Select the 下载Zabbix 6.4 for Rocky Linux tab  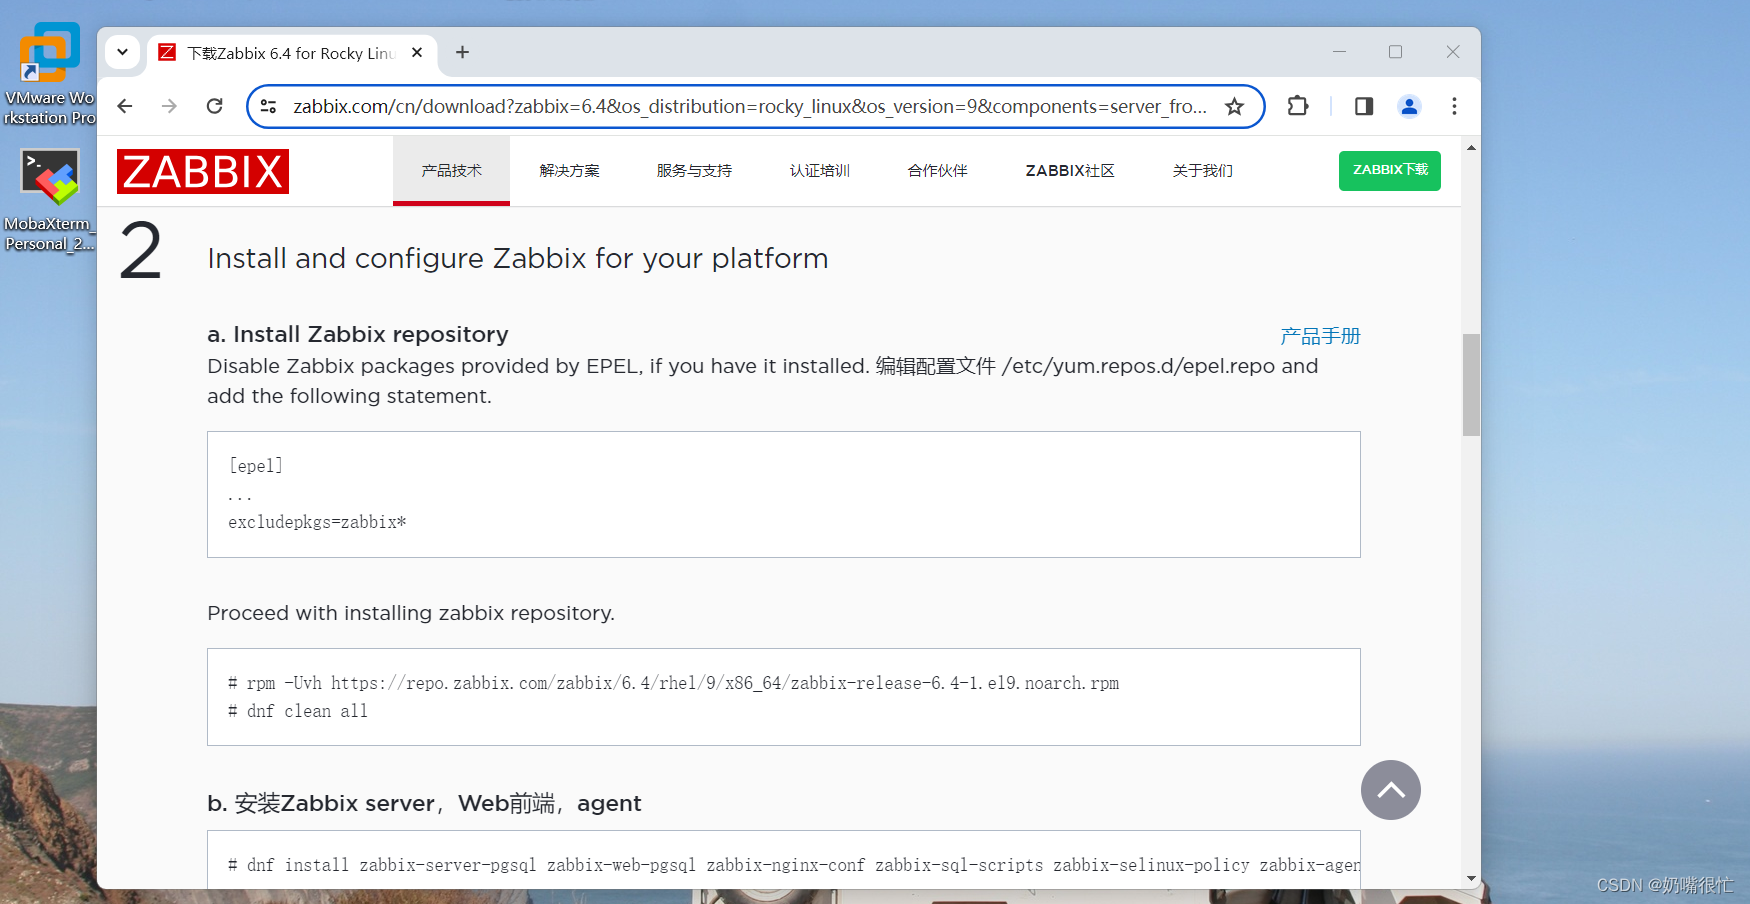point(291,53)
